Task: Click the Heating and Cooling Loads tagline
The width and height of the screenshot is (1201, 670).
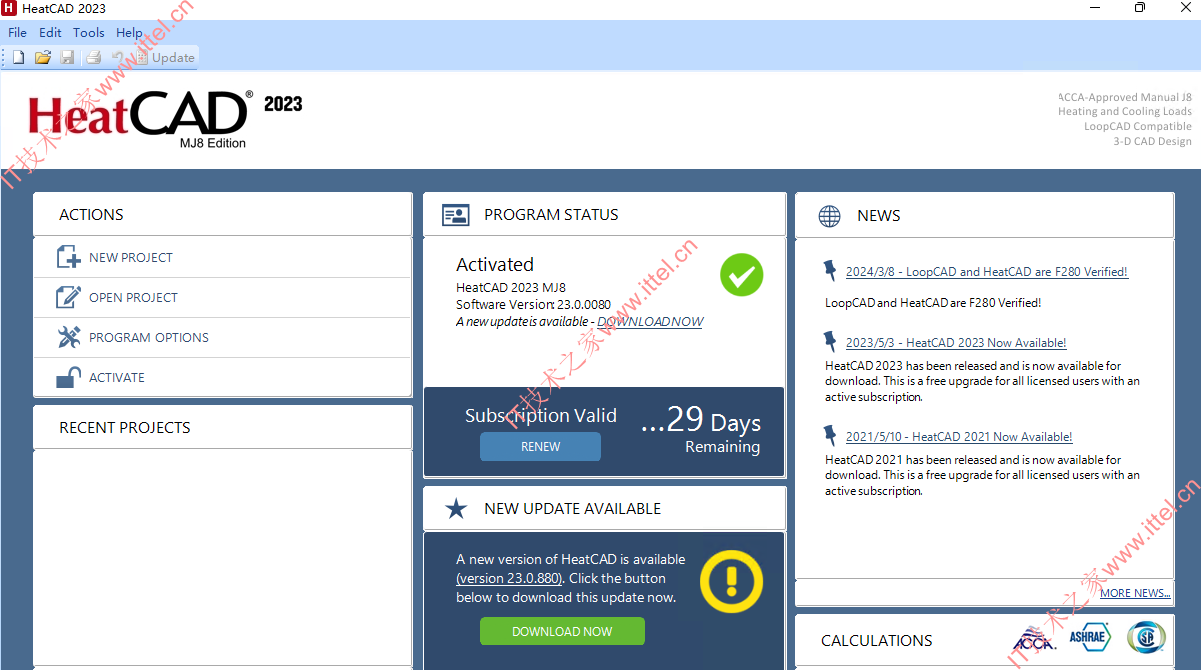Action: (1125, 112)
